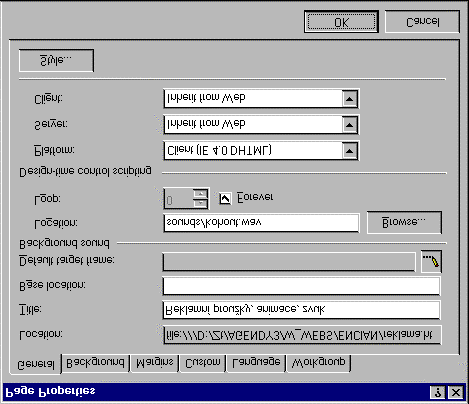This screenshot has width=469, height=404.
Task: Click the OK button
Action: click(x=341, y=22)
